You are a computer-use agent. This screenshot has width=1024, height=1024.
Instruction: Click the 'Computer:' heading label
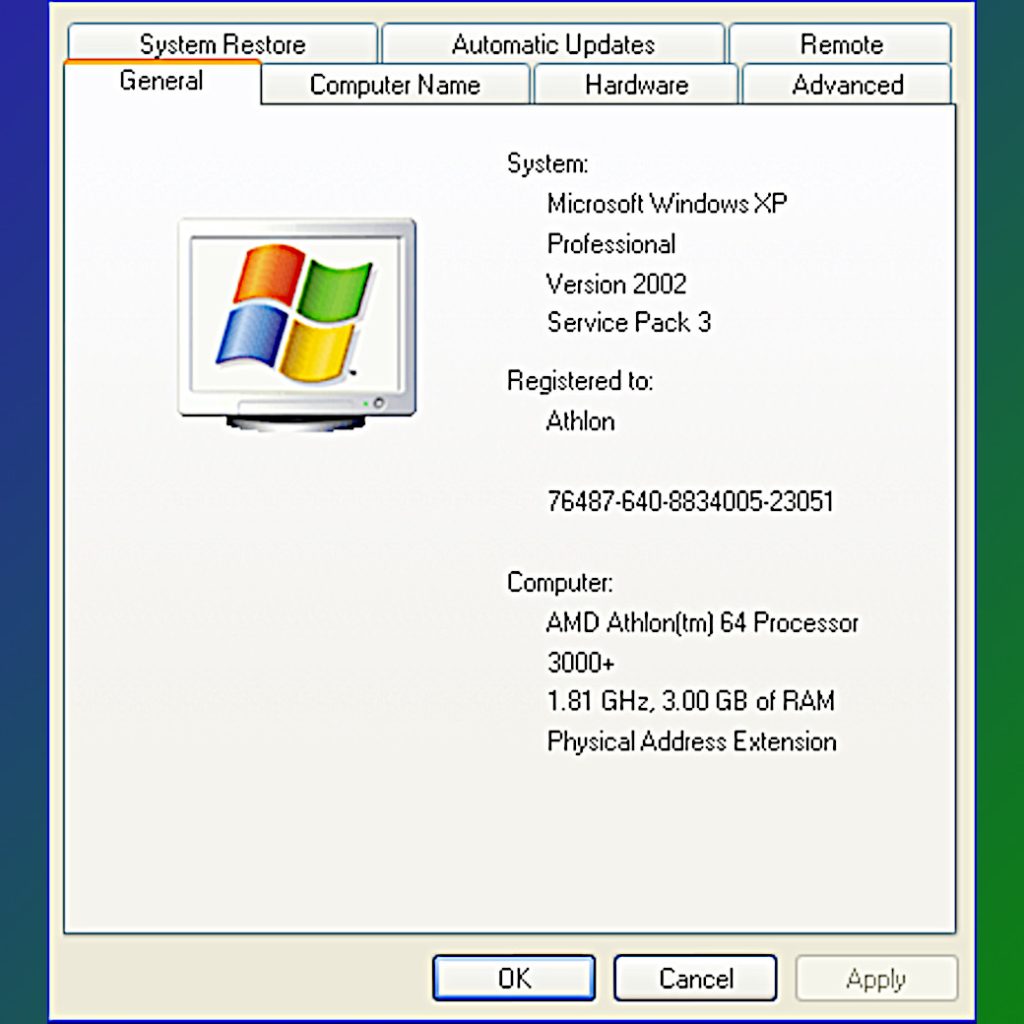[x=560, y=582]
